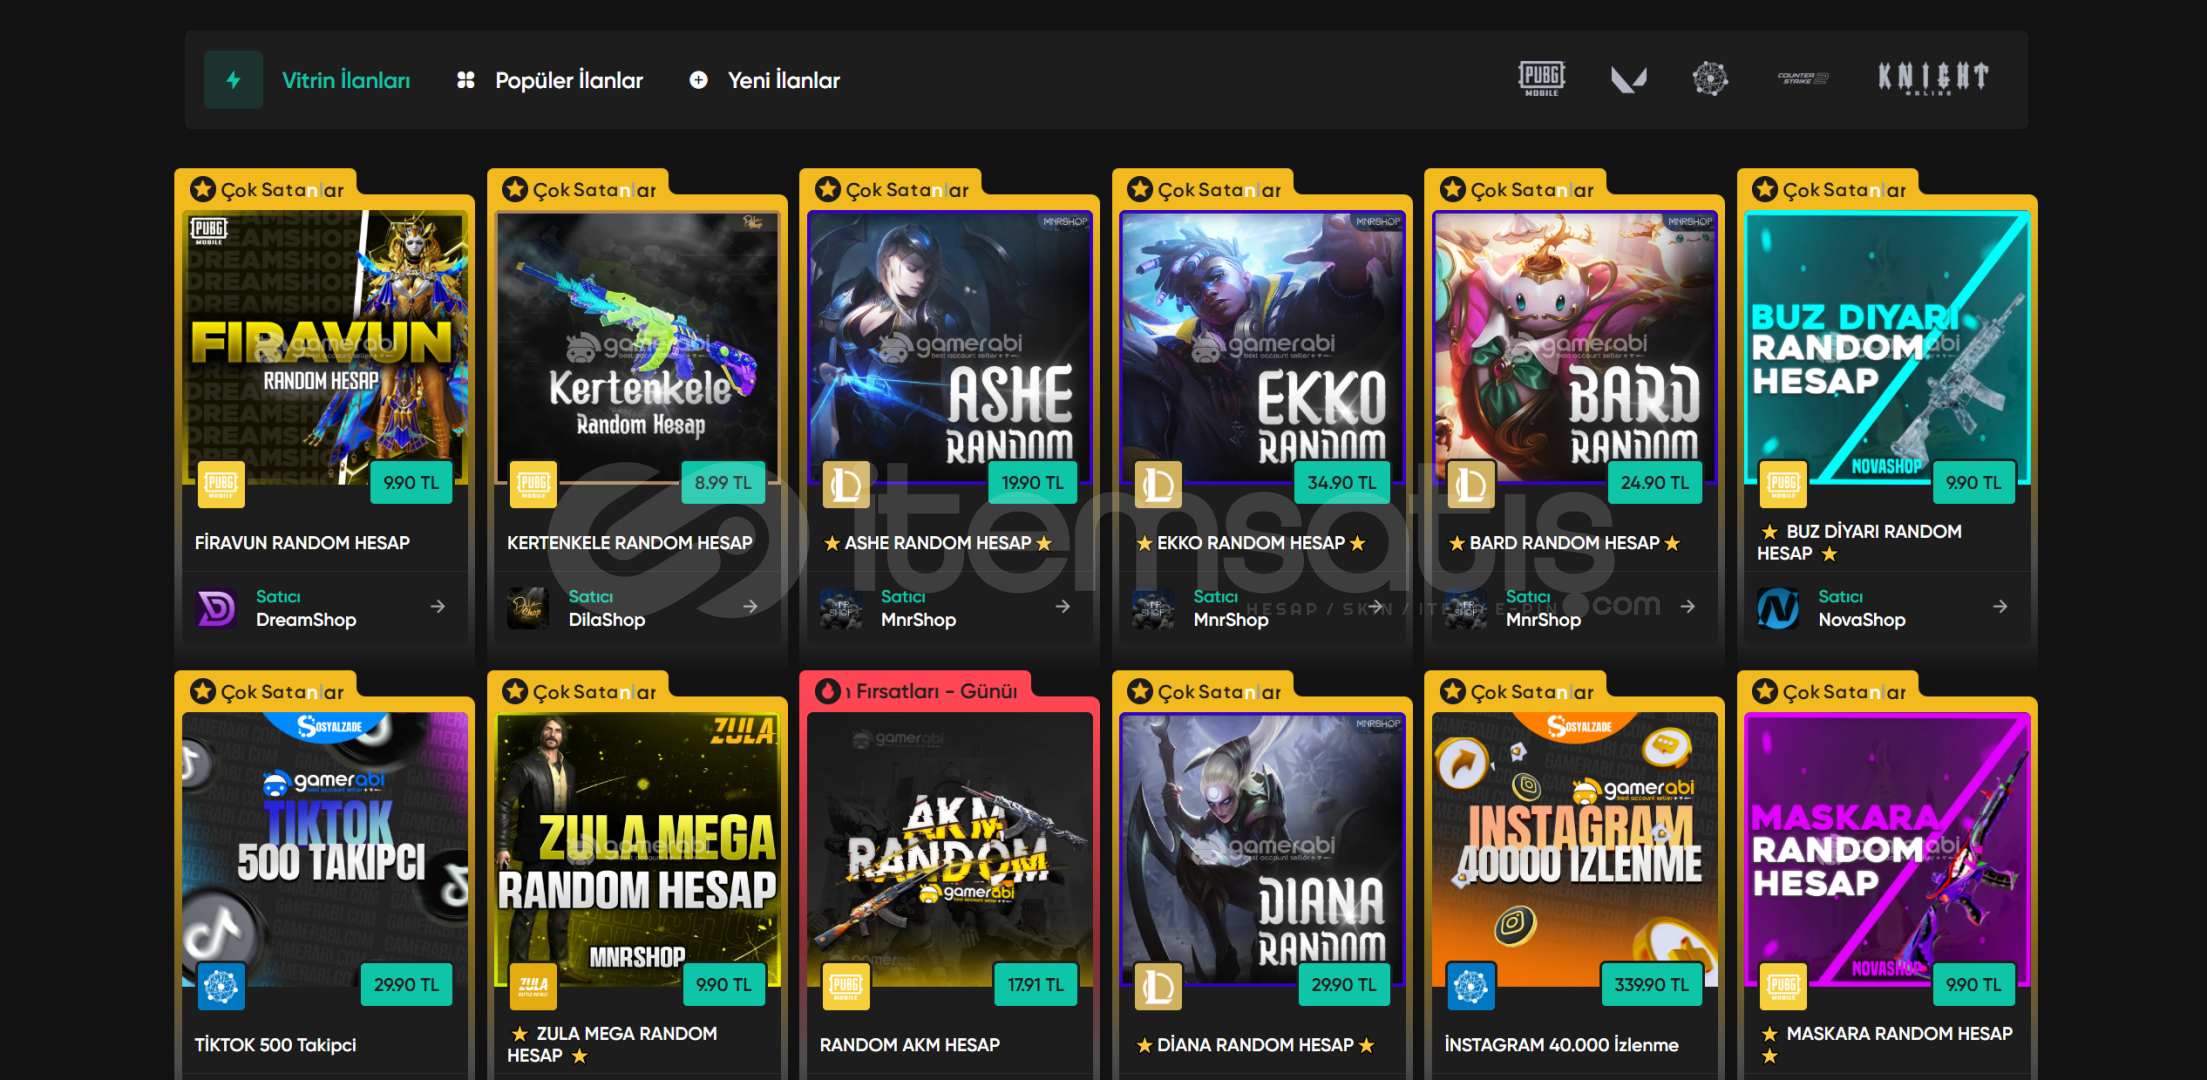Click the 17.91 TL price tag
This screenshot has width=2207, height=1080.
[x=1036, y=985]
